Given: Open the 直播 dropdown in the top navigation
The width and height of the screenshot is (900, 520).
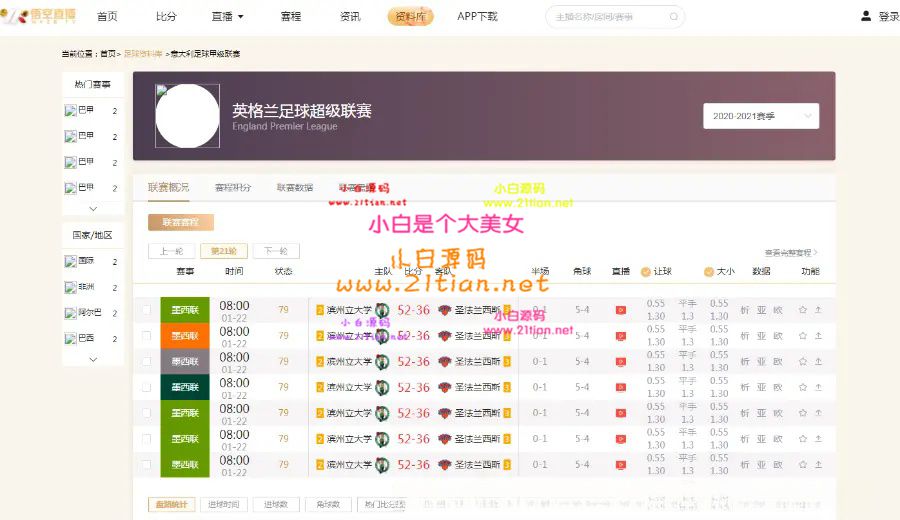Looking at the screenshot, I should pyautogui.click(x=227, y=17).
